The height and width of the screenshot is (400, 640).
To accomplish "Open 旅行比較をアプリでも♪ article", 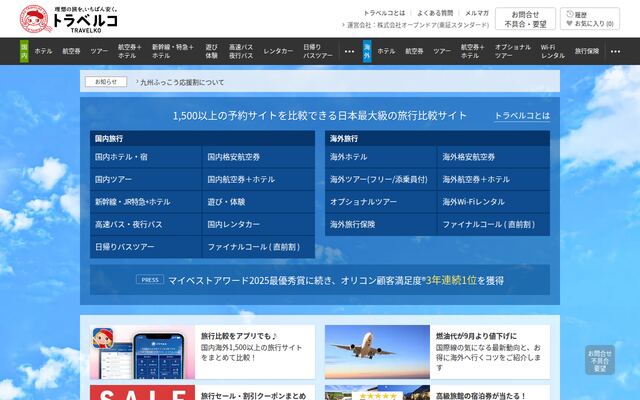I will click(239, 336).
